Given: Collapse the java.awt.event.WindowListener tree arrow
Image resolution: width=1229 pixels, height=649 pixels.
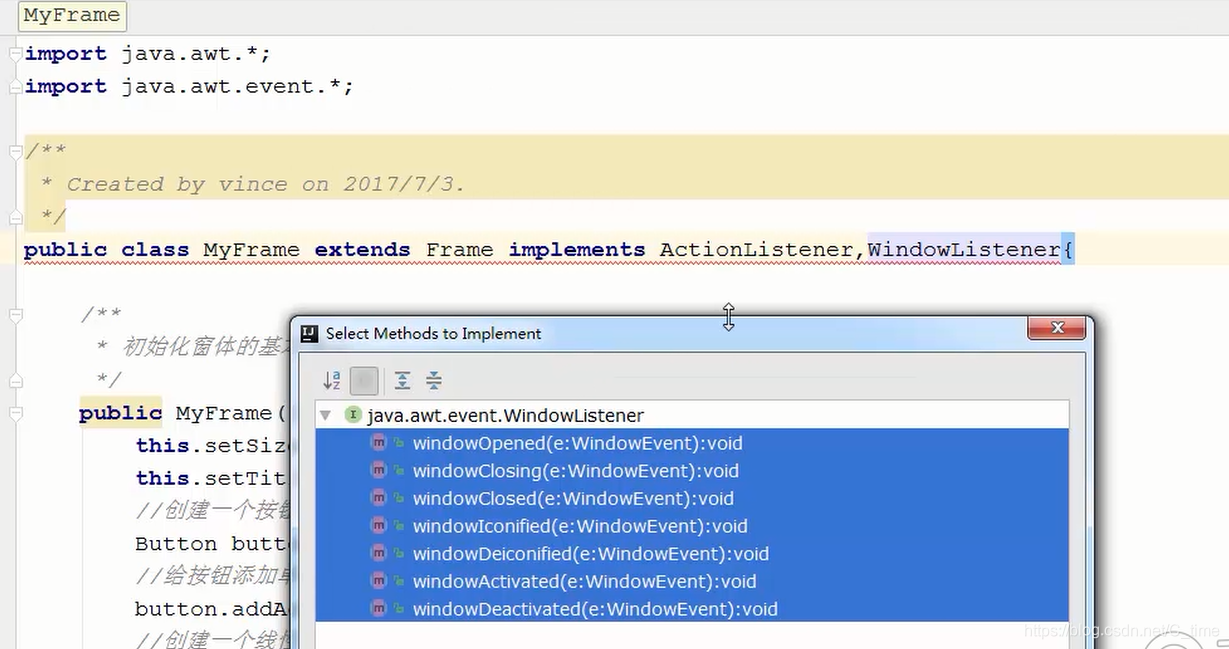Looking at the screenshot, I should click(326, 415).
